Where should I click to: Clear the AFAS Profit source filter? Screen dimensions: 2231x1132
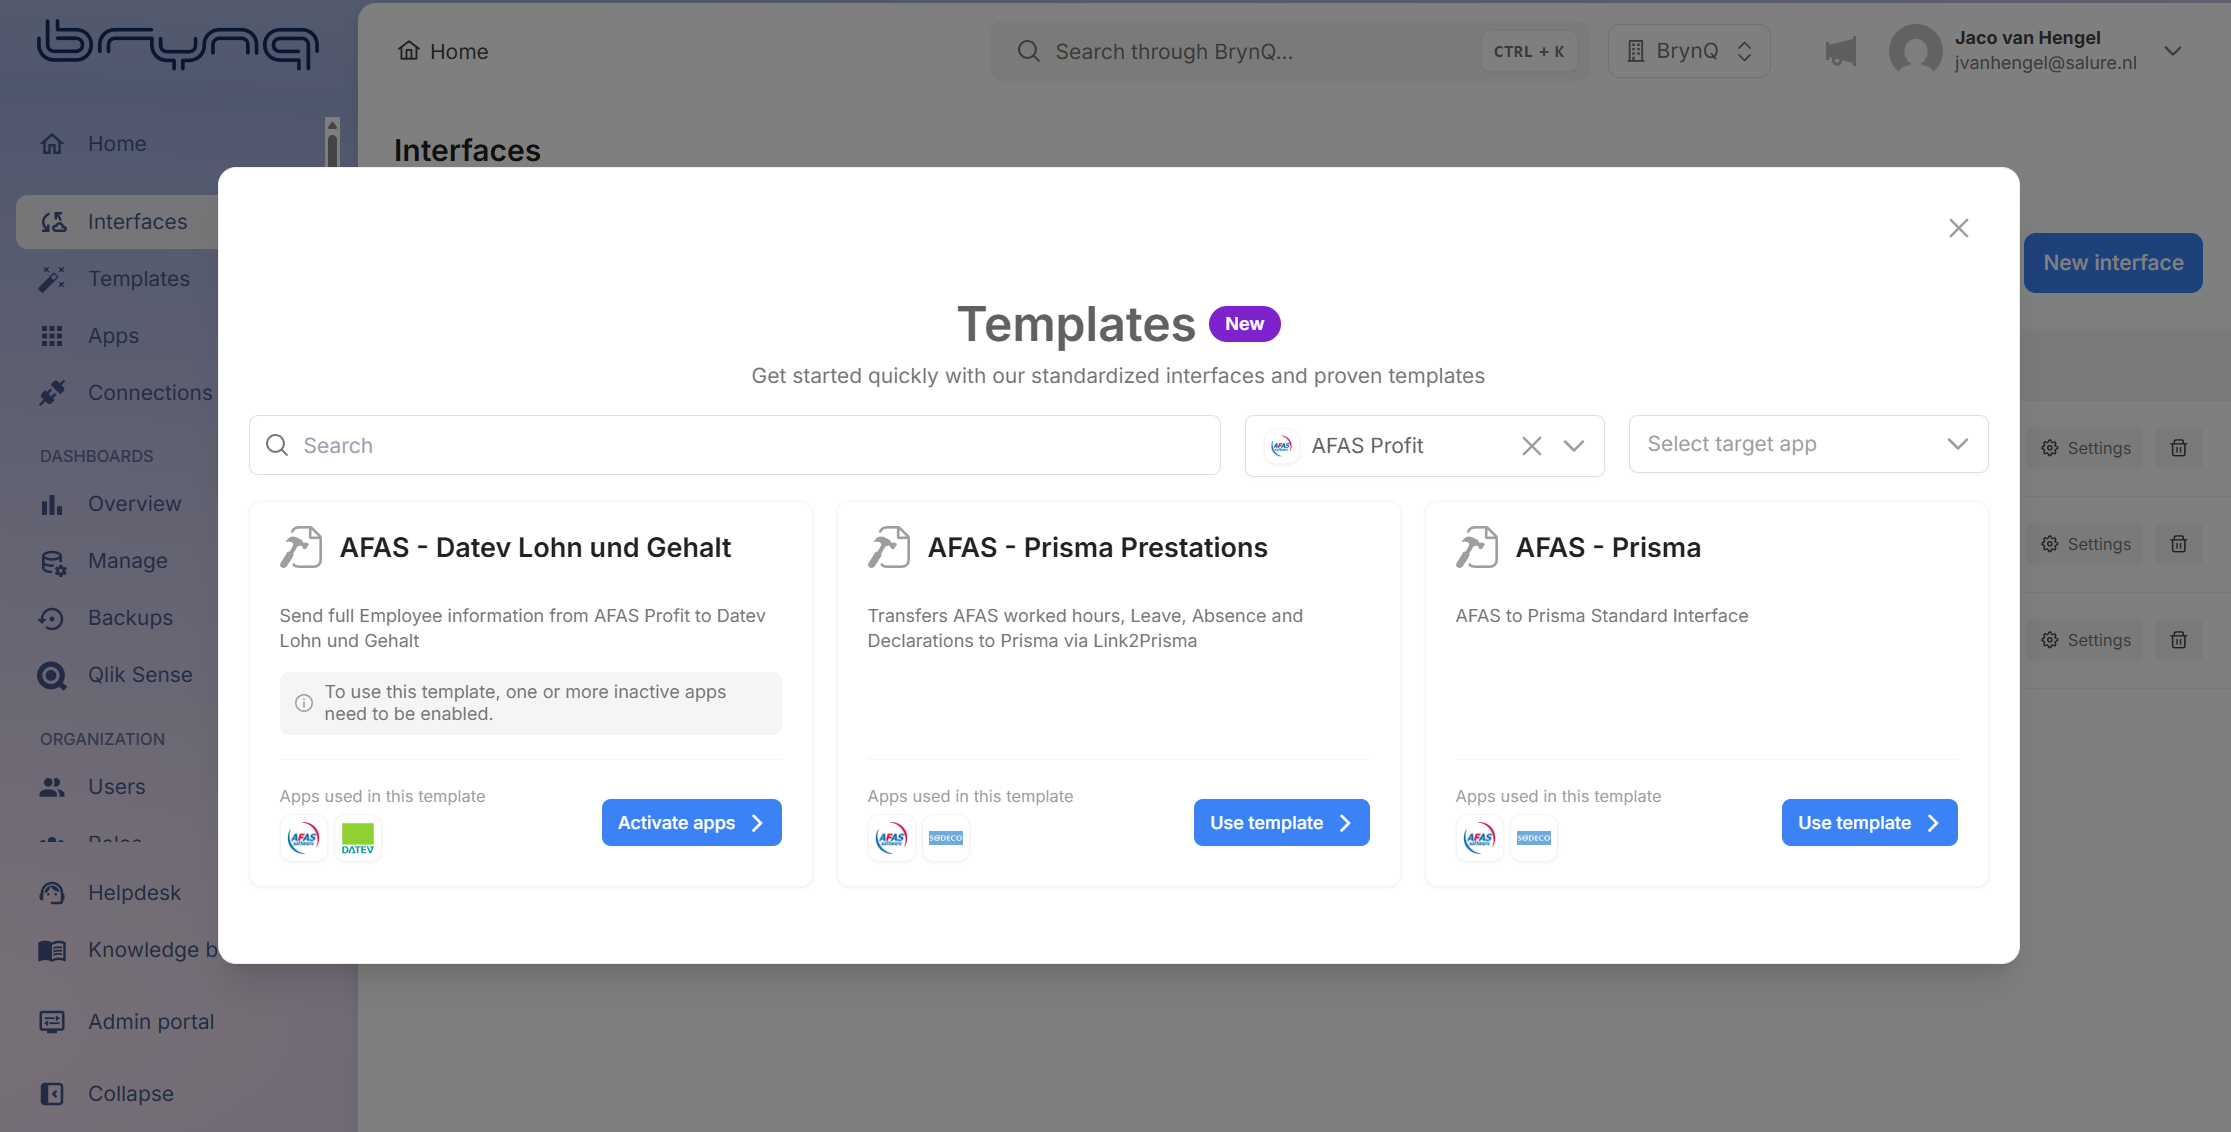click(x=1531, y=446)
